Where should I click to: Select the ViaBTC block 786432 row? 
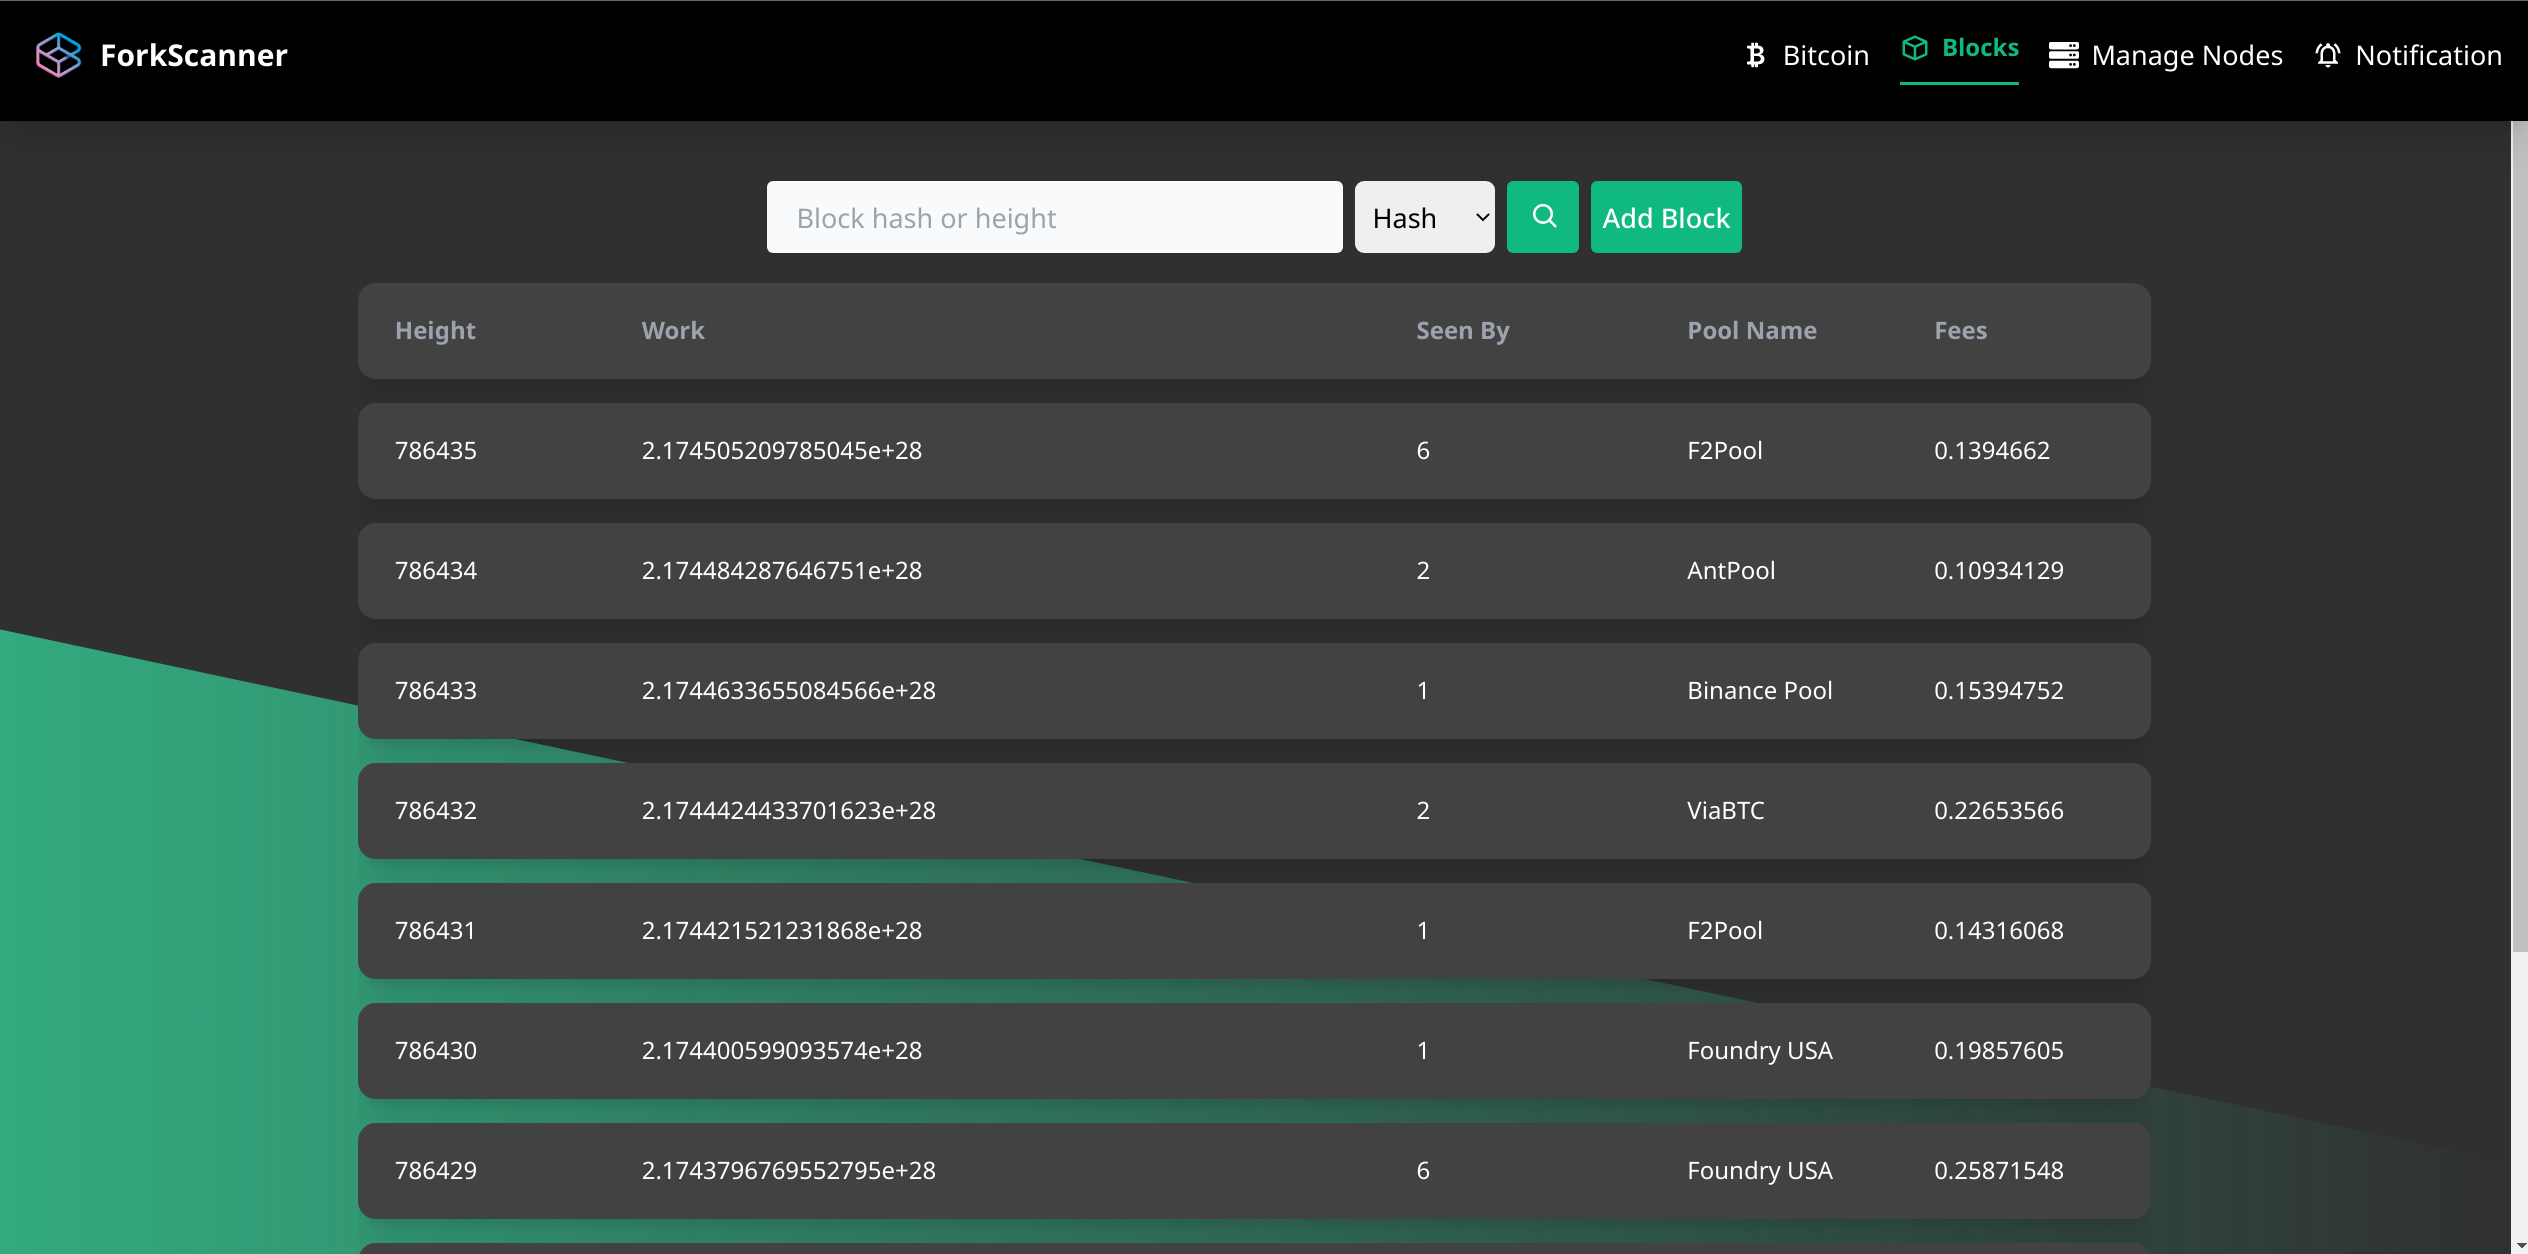point(1253,811)
